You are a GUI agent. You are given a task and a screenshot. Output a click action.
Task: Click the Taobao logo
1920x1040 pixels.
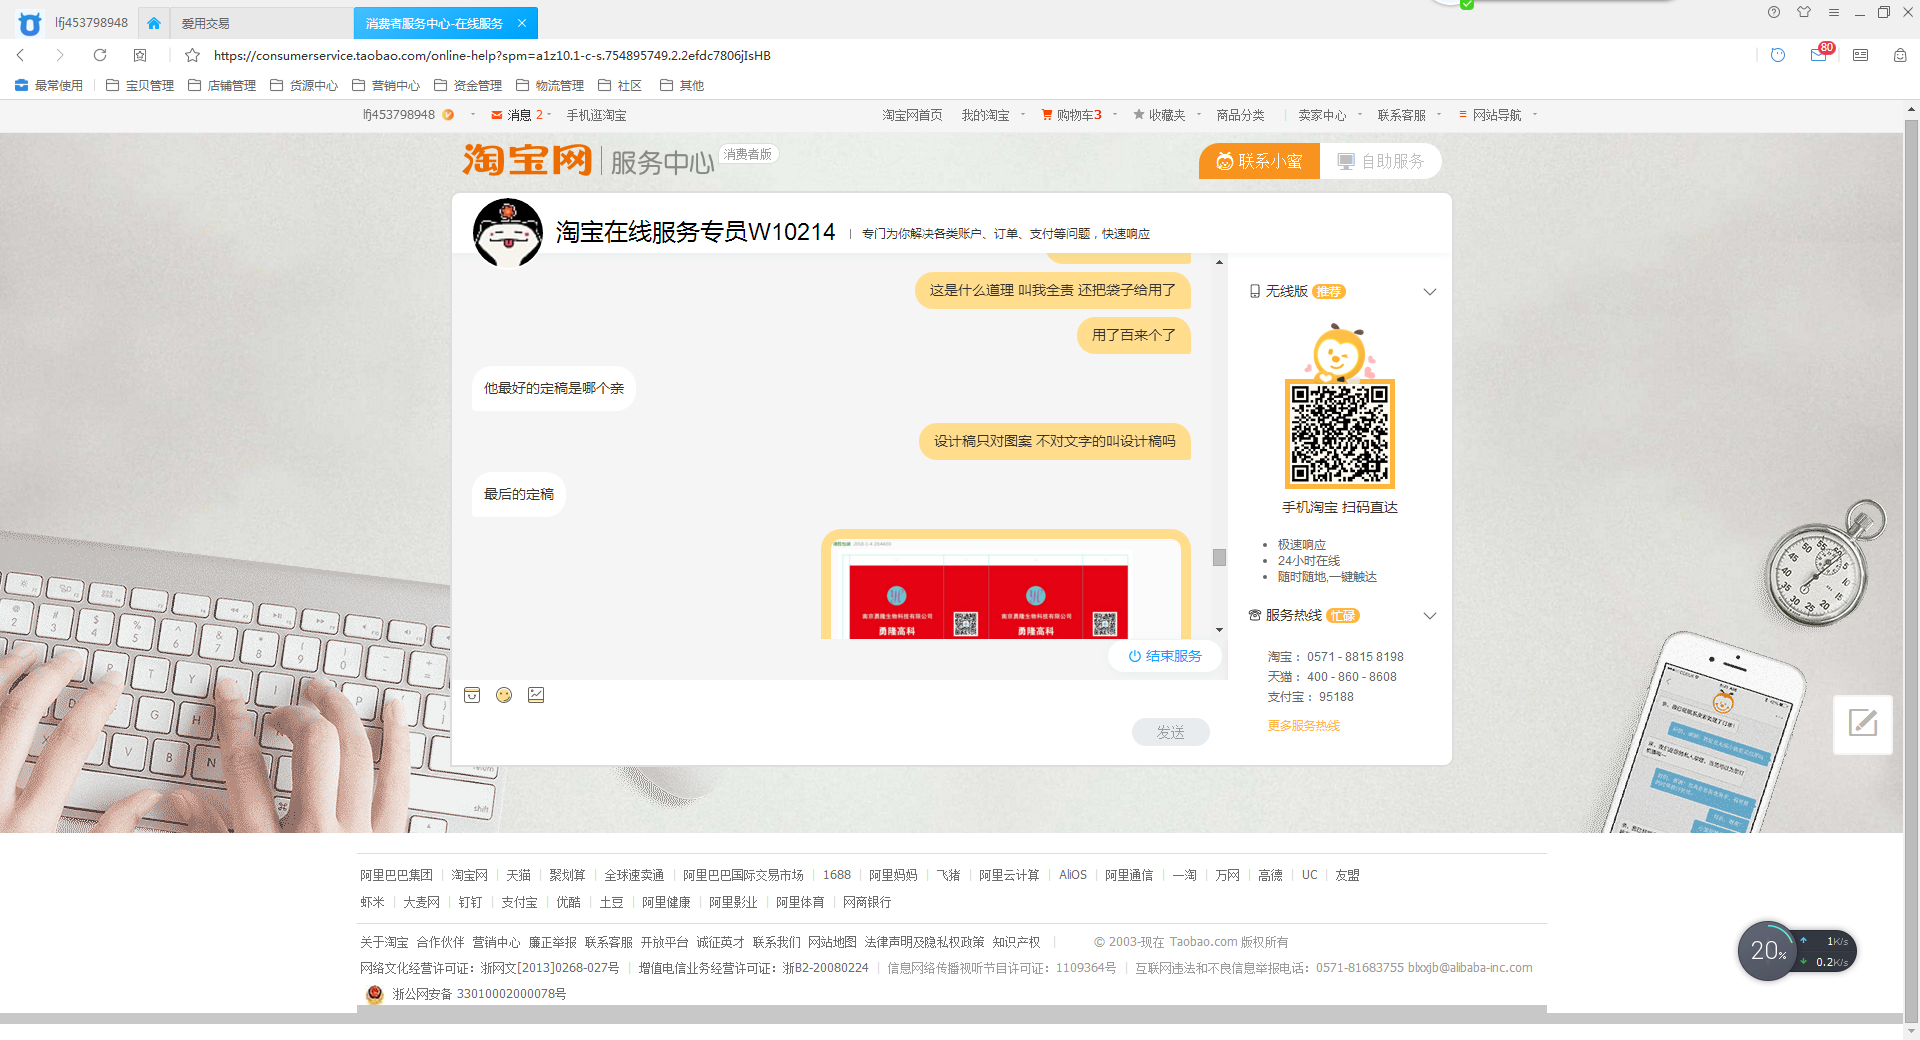coord(527,160)
